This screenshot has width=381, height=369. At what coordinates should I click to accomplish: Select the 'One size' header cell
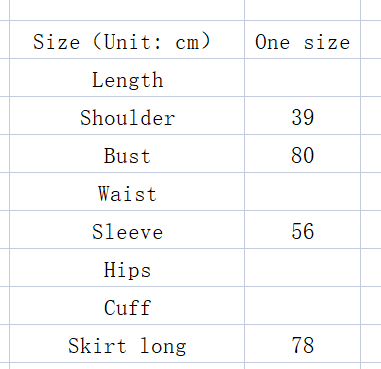pos(302,40)
